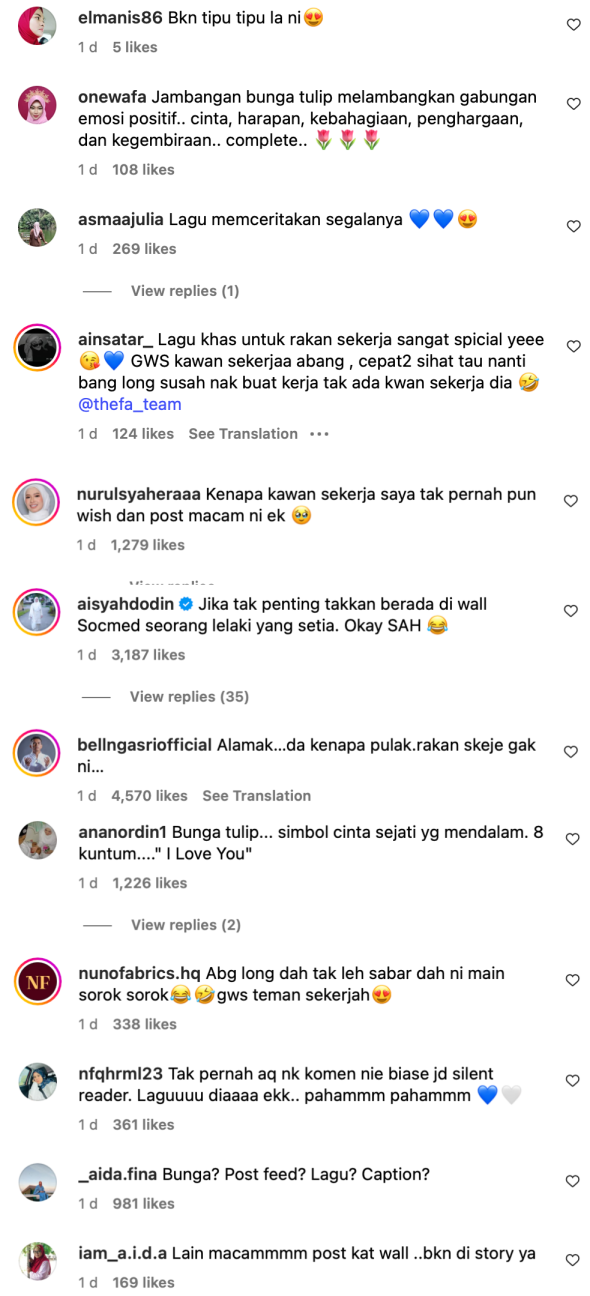The width and height of the screenshot is (590, 1296).
Task: Open the nunofabrics.hq profile picture
Action: (x=37, y=981)
